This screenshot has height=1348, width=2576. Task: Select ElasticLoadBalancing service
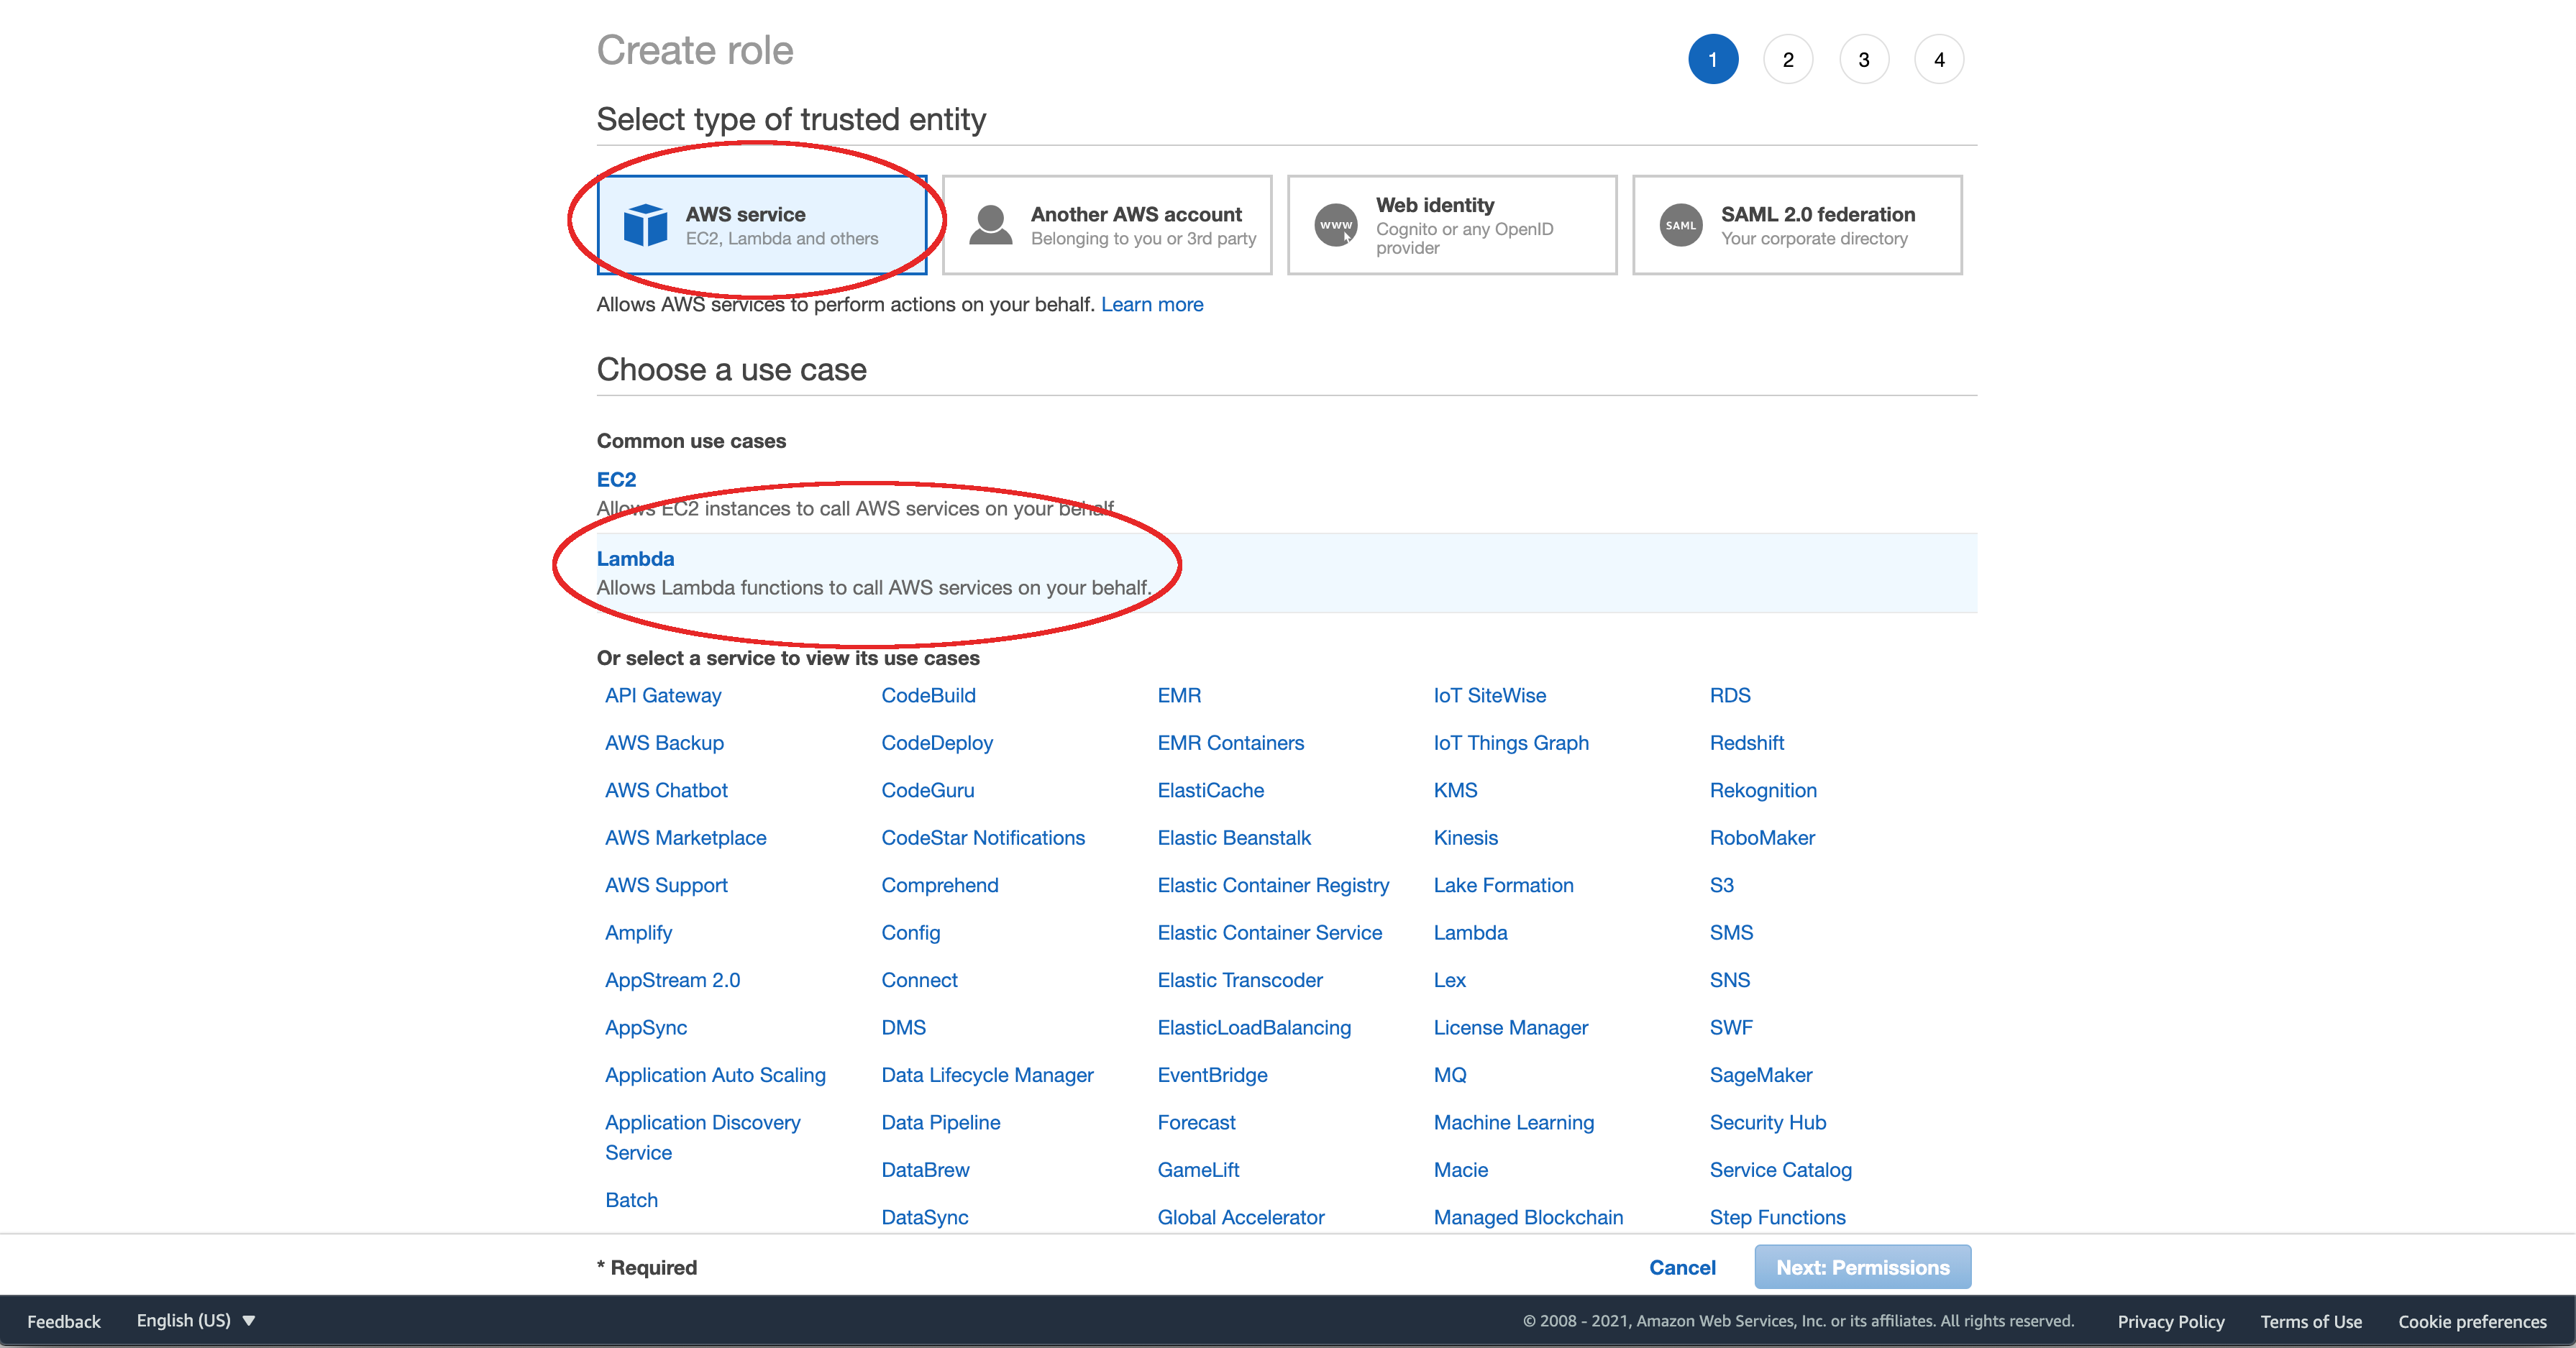click(1253, 1027)
